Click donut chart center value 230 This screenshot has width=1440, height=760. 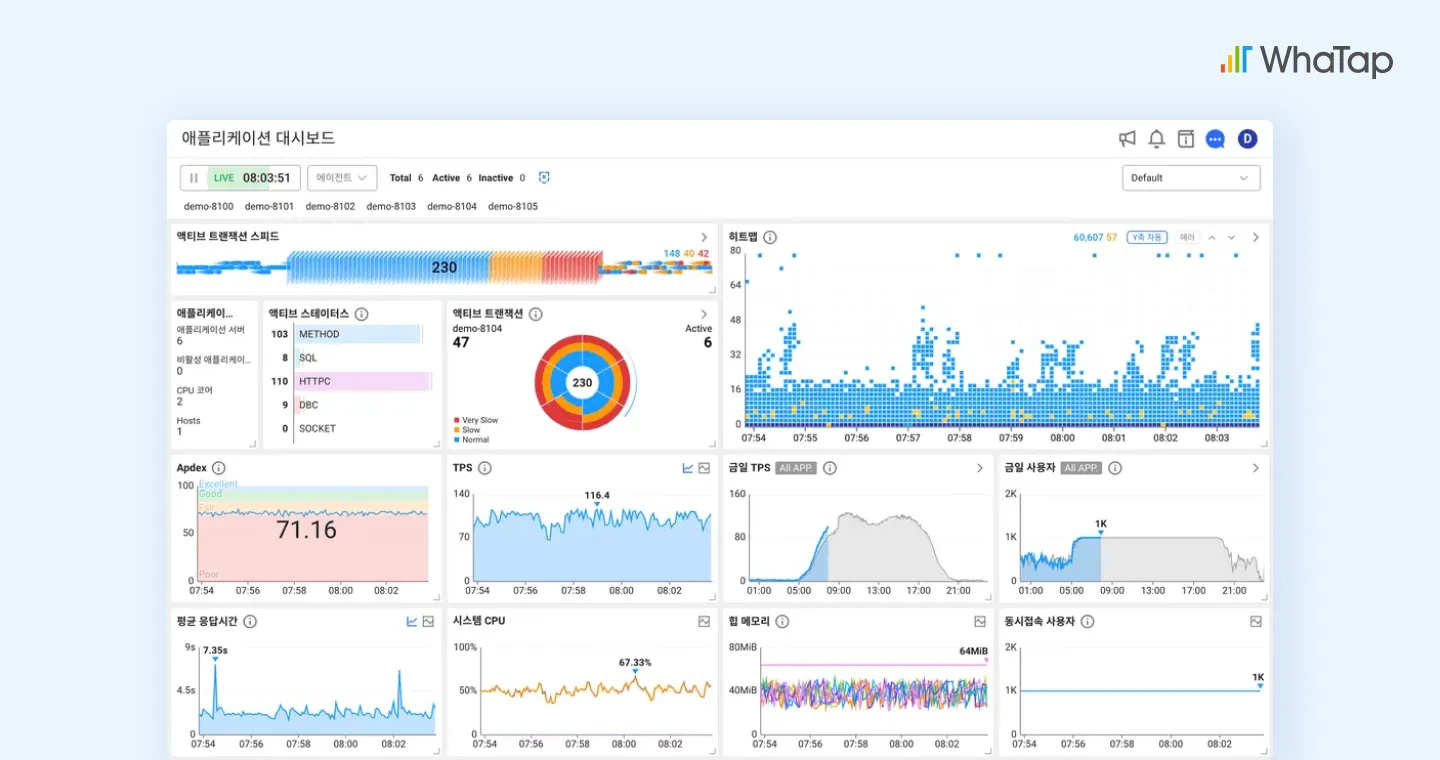pos(582,382)
